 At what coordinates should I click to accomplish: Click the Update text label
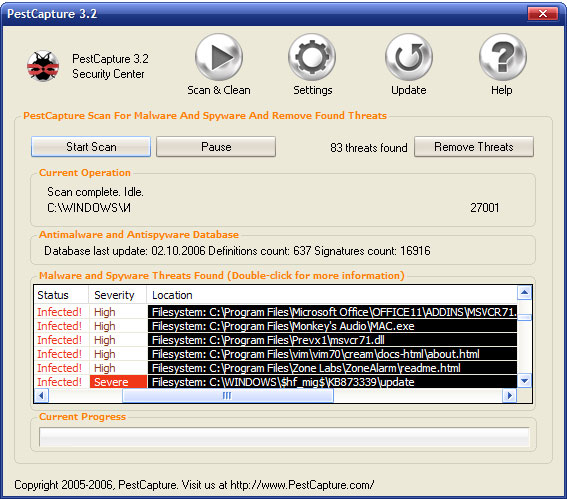point(409,90)
